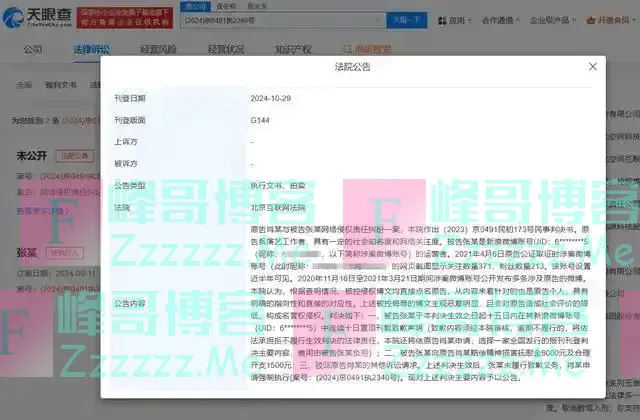Click the 天眼查 logo
The height and width of the screenshot is (420, 640).
(x=37, y=18)
